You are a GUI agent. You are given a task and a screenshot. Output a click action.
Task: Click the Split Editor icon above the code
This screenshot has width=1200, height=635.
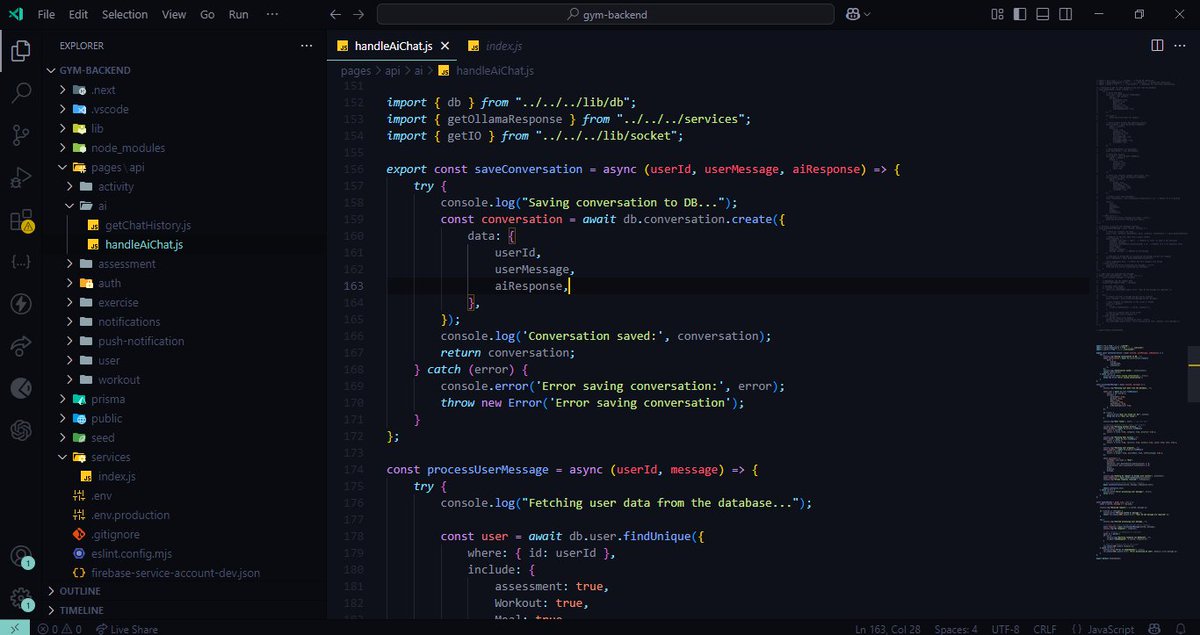[x=1158, y=45]
